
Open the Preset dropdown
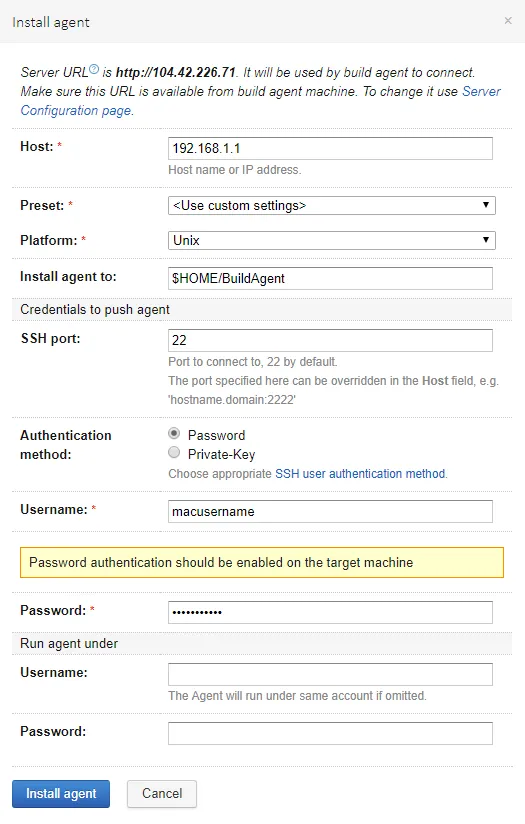(x=332, y=205)
